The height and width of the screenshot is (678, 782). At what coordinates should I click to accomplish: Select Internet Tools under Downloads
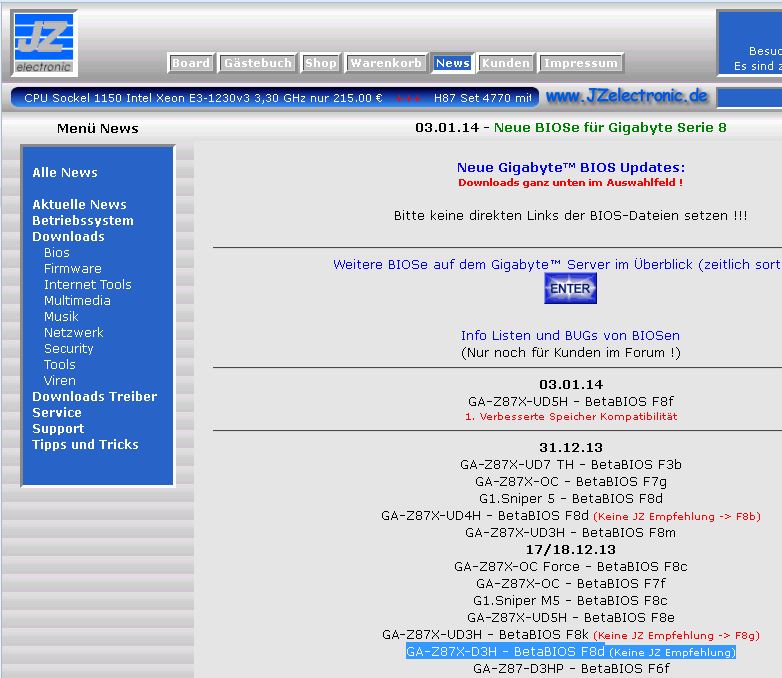(x=88, y=284)
